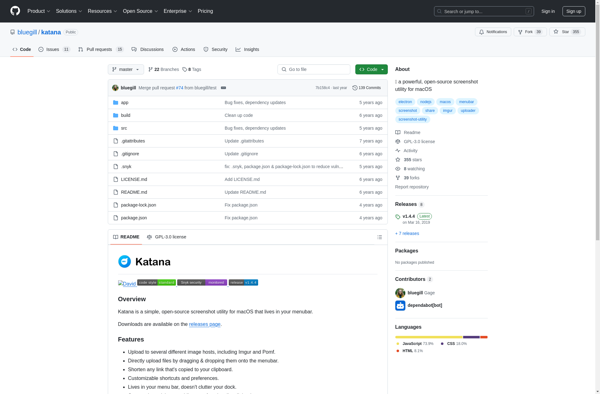Open Readme link in About sidebar
The width and height of the screenshot is (600, 394).
coord(408,132)
